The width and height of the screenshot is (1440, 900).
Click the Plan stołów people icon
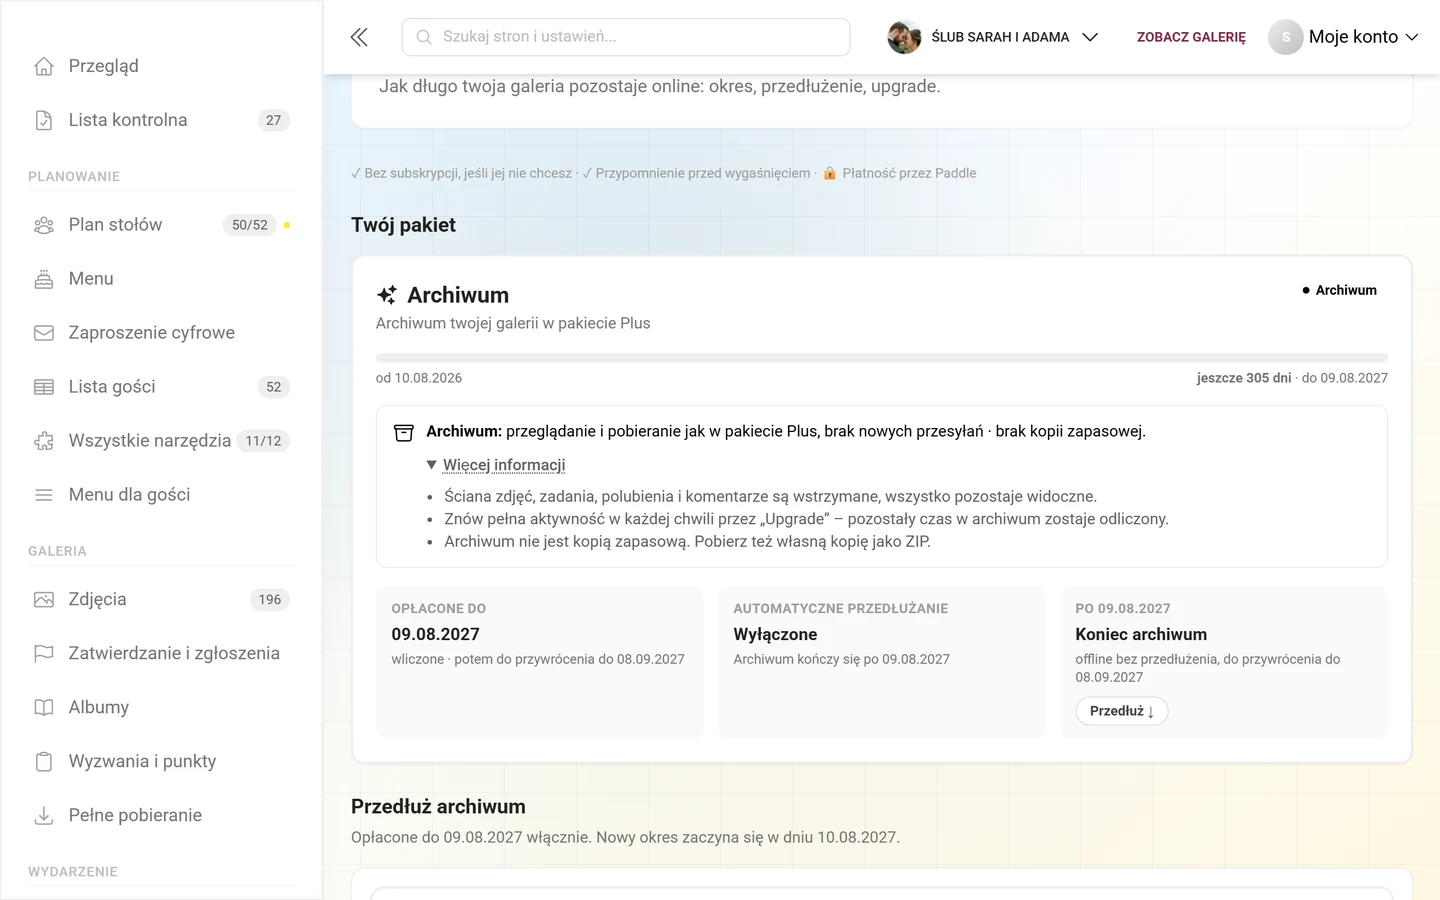pyautogui.click(x=44, y=225)
